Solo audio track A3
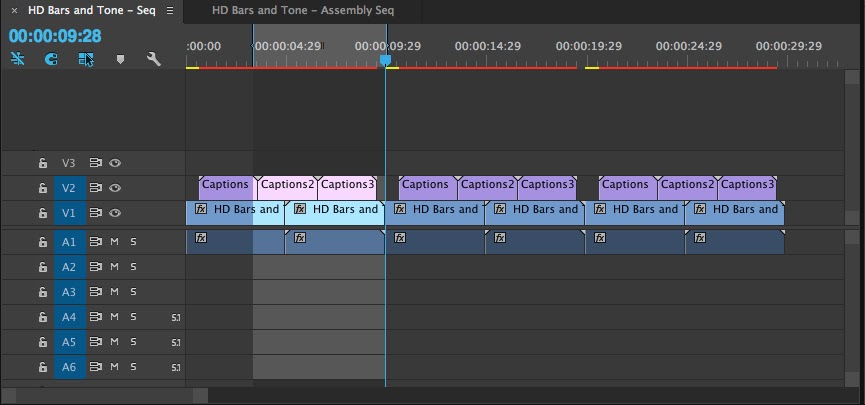Screen dimensions: 865x405 click(133, 292)
